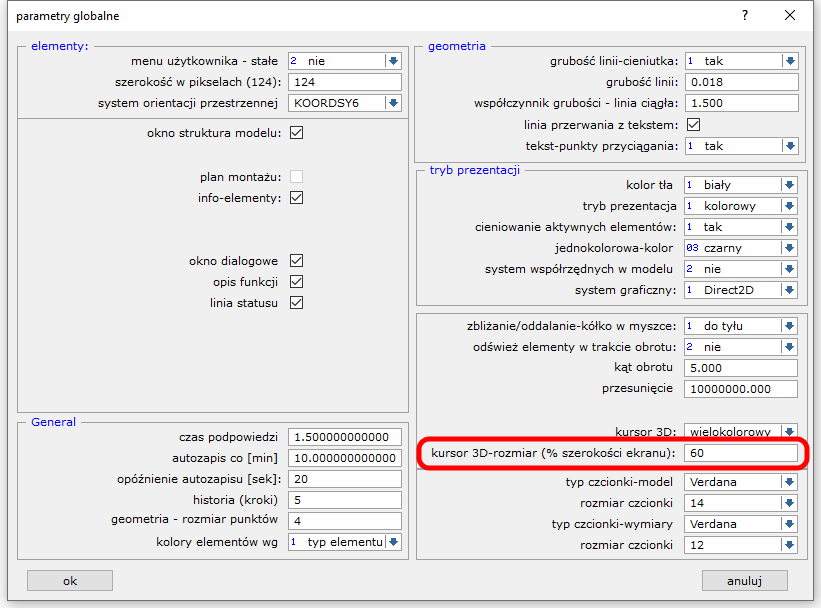821x608 pixels.
Task: Disable the okno dialogowe checkbox
Action: [296, 261]
